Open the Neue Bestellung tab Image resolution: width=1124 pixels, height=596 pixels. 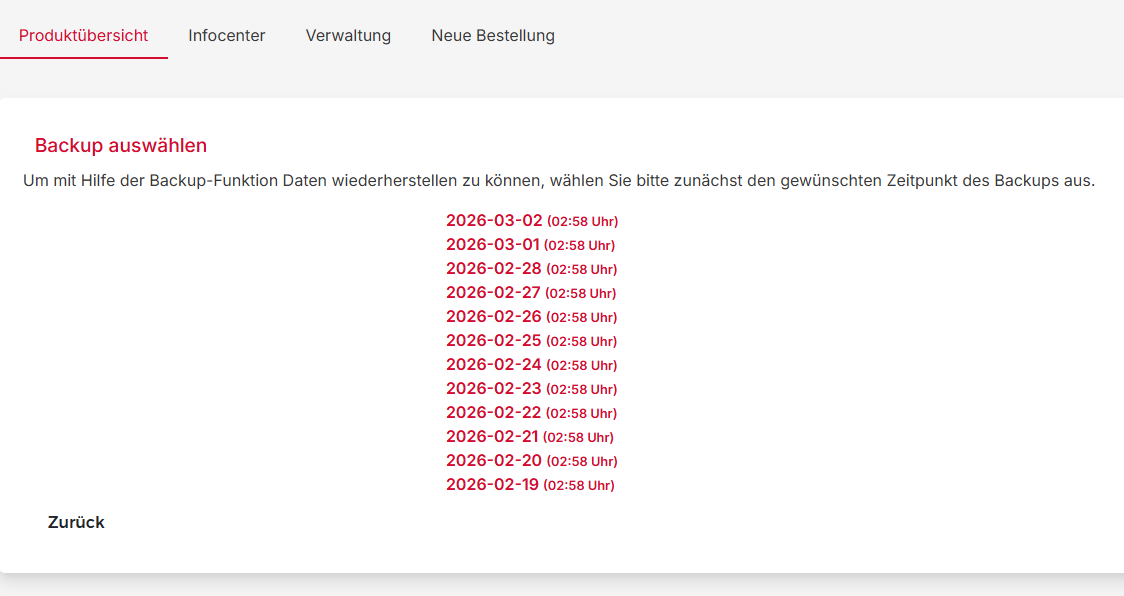(x=493, y=36)
